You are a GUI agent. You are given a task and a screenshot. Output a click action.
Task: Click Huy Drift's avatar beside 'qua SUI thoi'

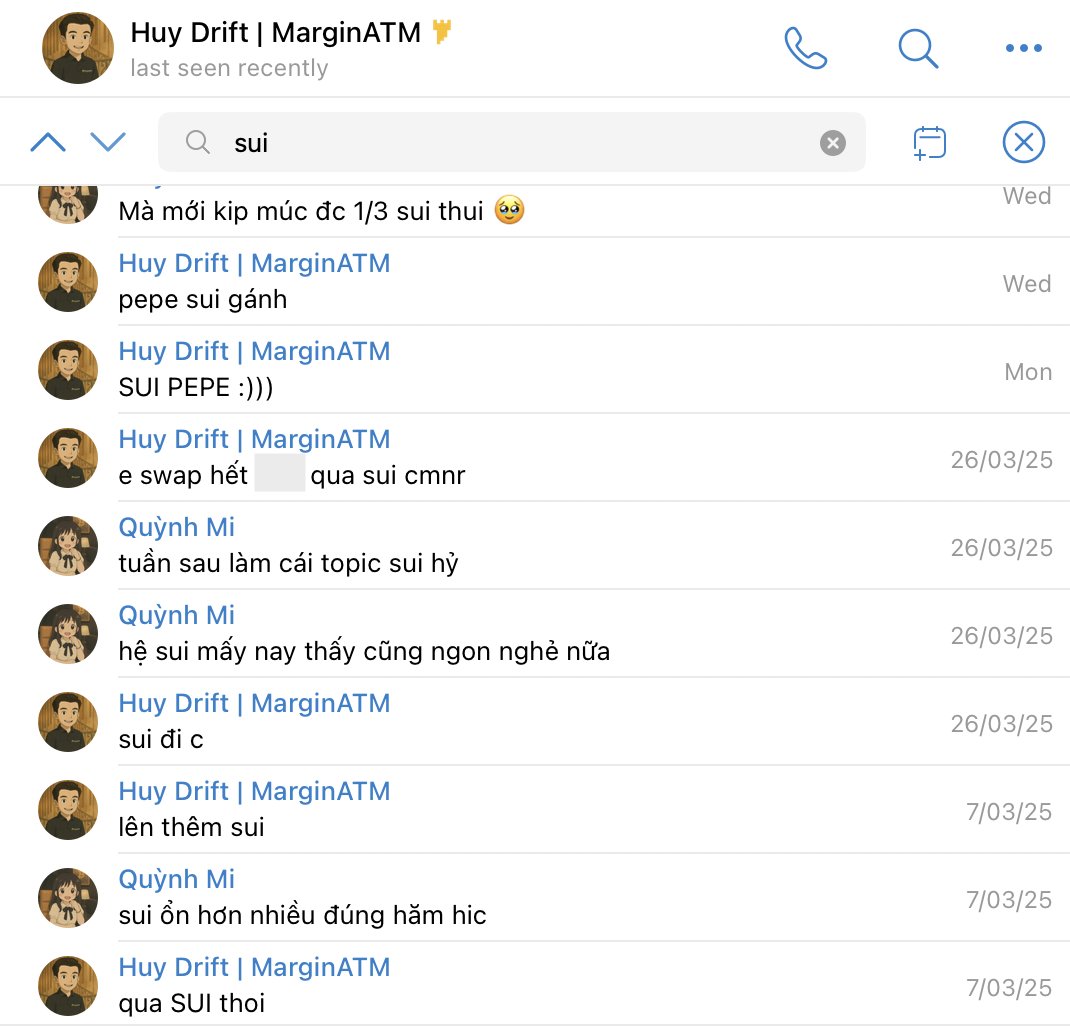pyautogui.click(x=67, y=985)
